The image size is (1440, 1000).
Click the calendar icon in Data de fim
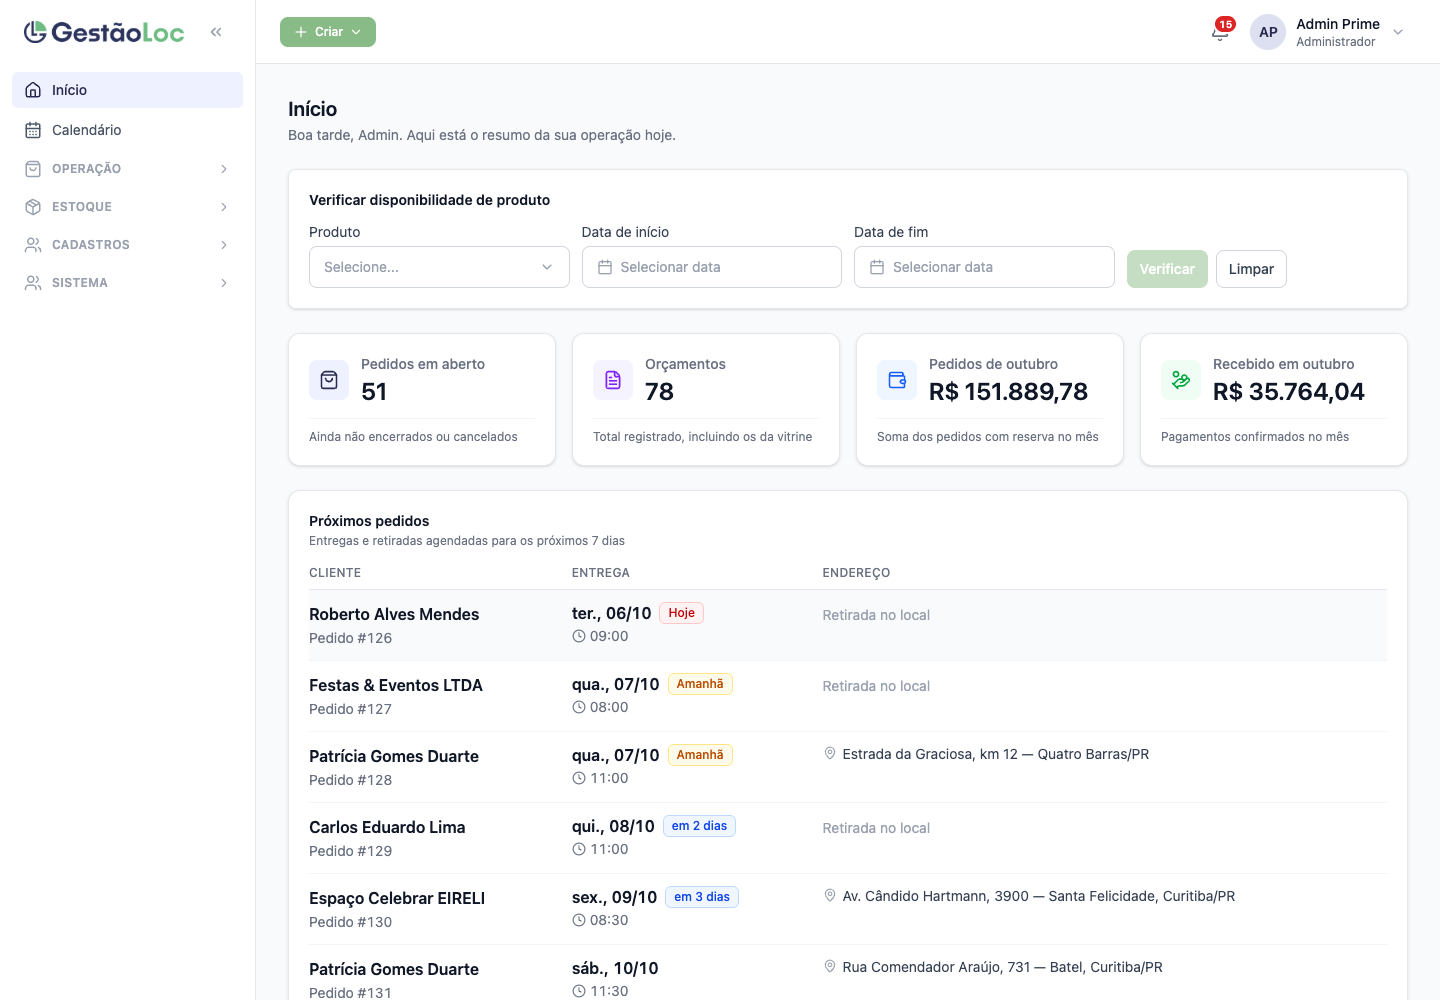877,267
